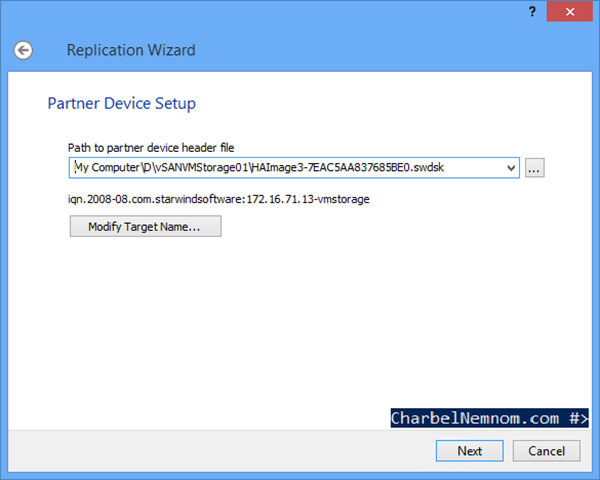The width and height of the screenshot is (600, 480).
Task: Browse for header file using ellipsis button
Action: pyautogui.click(x=535, y=168)
